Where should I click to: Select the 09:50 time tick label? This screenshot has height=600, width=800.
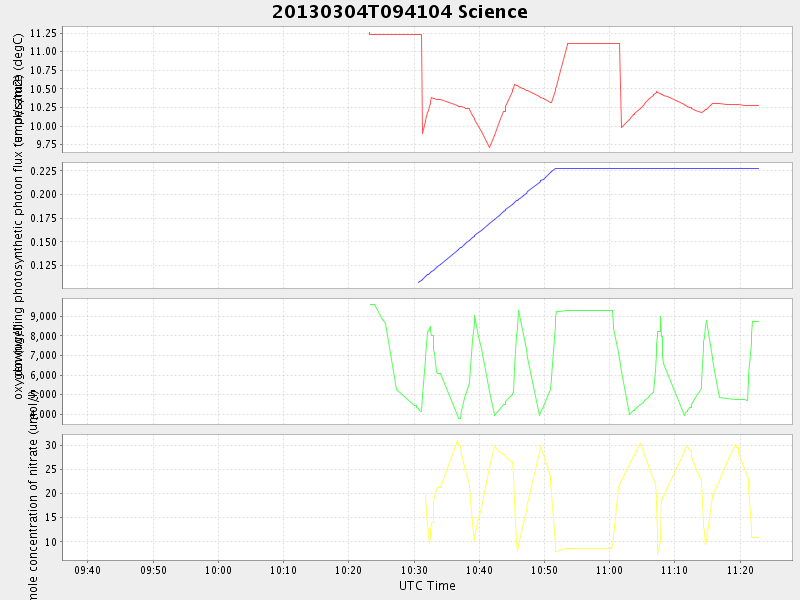point(153,570)
